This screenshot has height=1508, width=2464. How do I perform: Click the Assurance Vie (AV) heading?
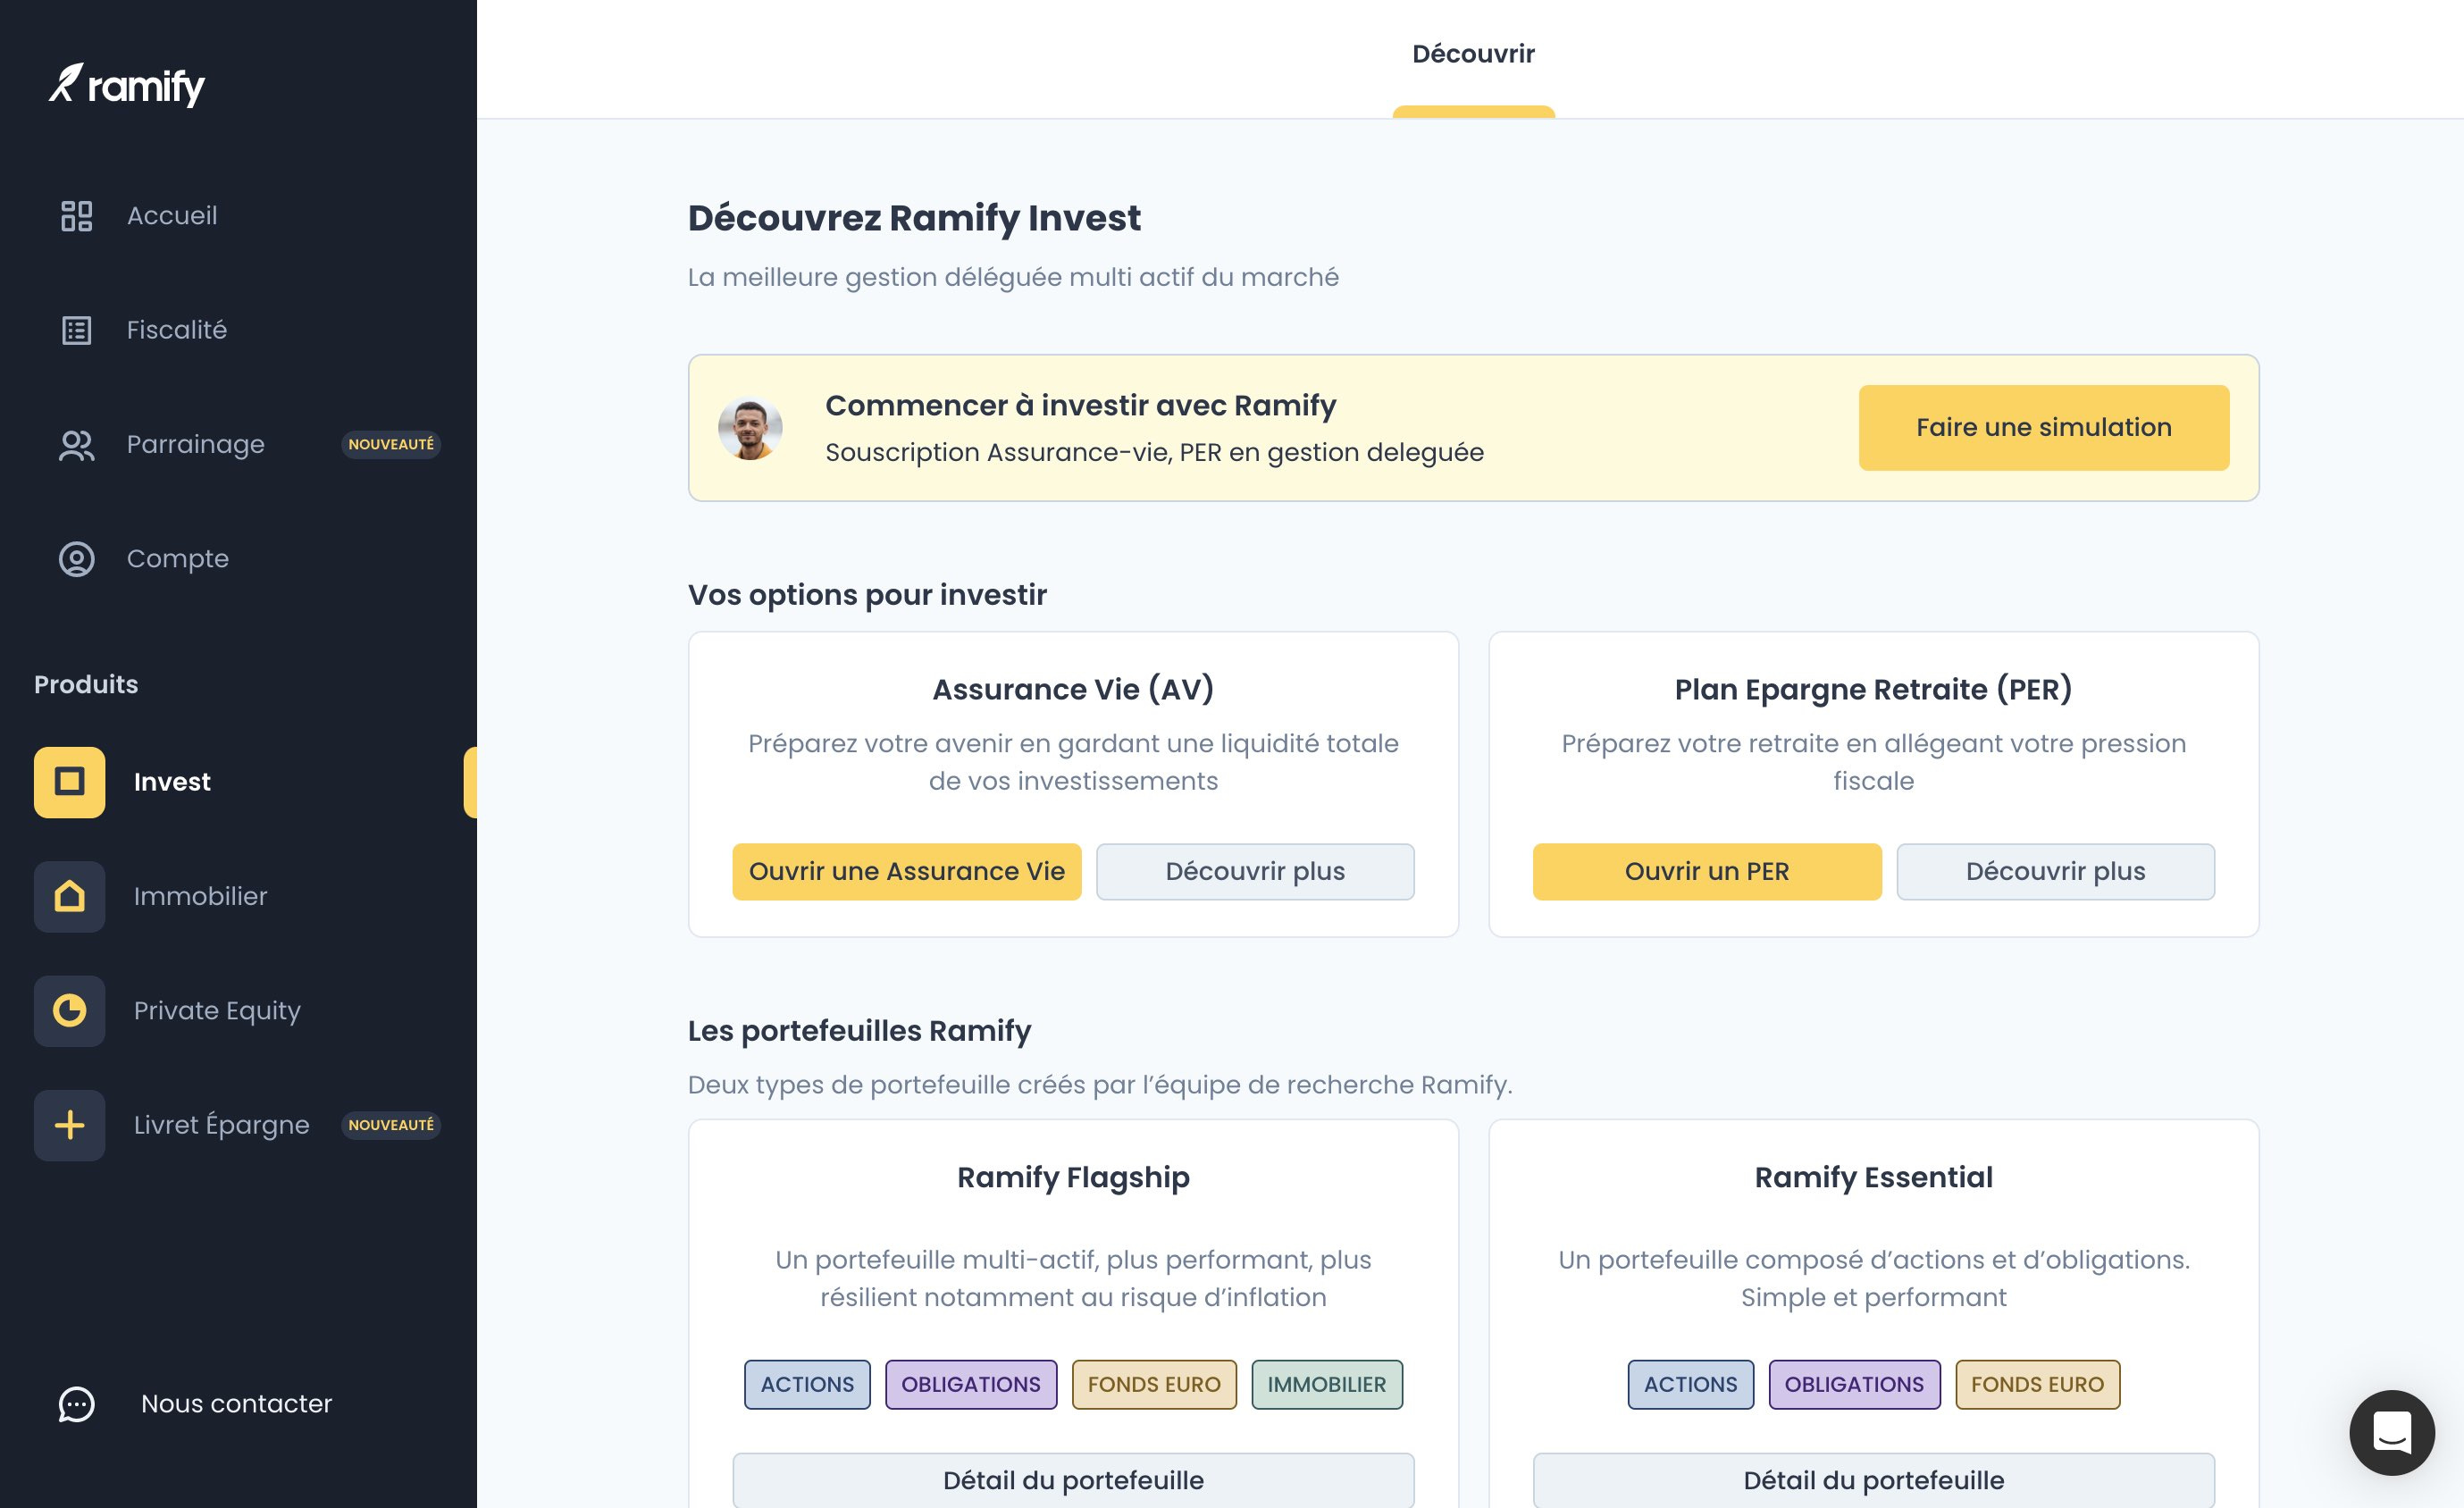tap(1073, 689)
